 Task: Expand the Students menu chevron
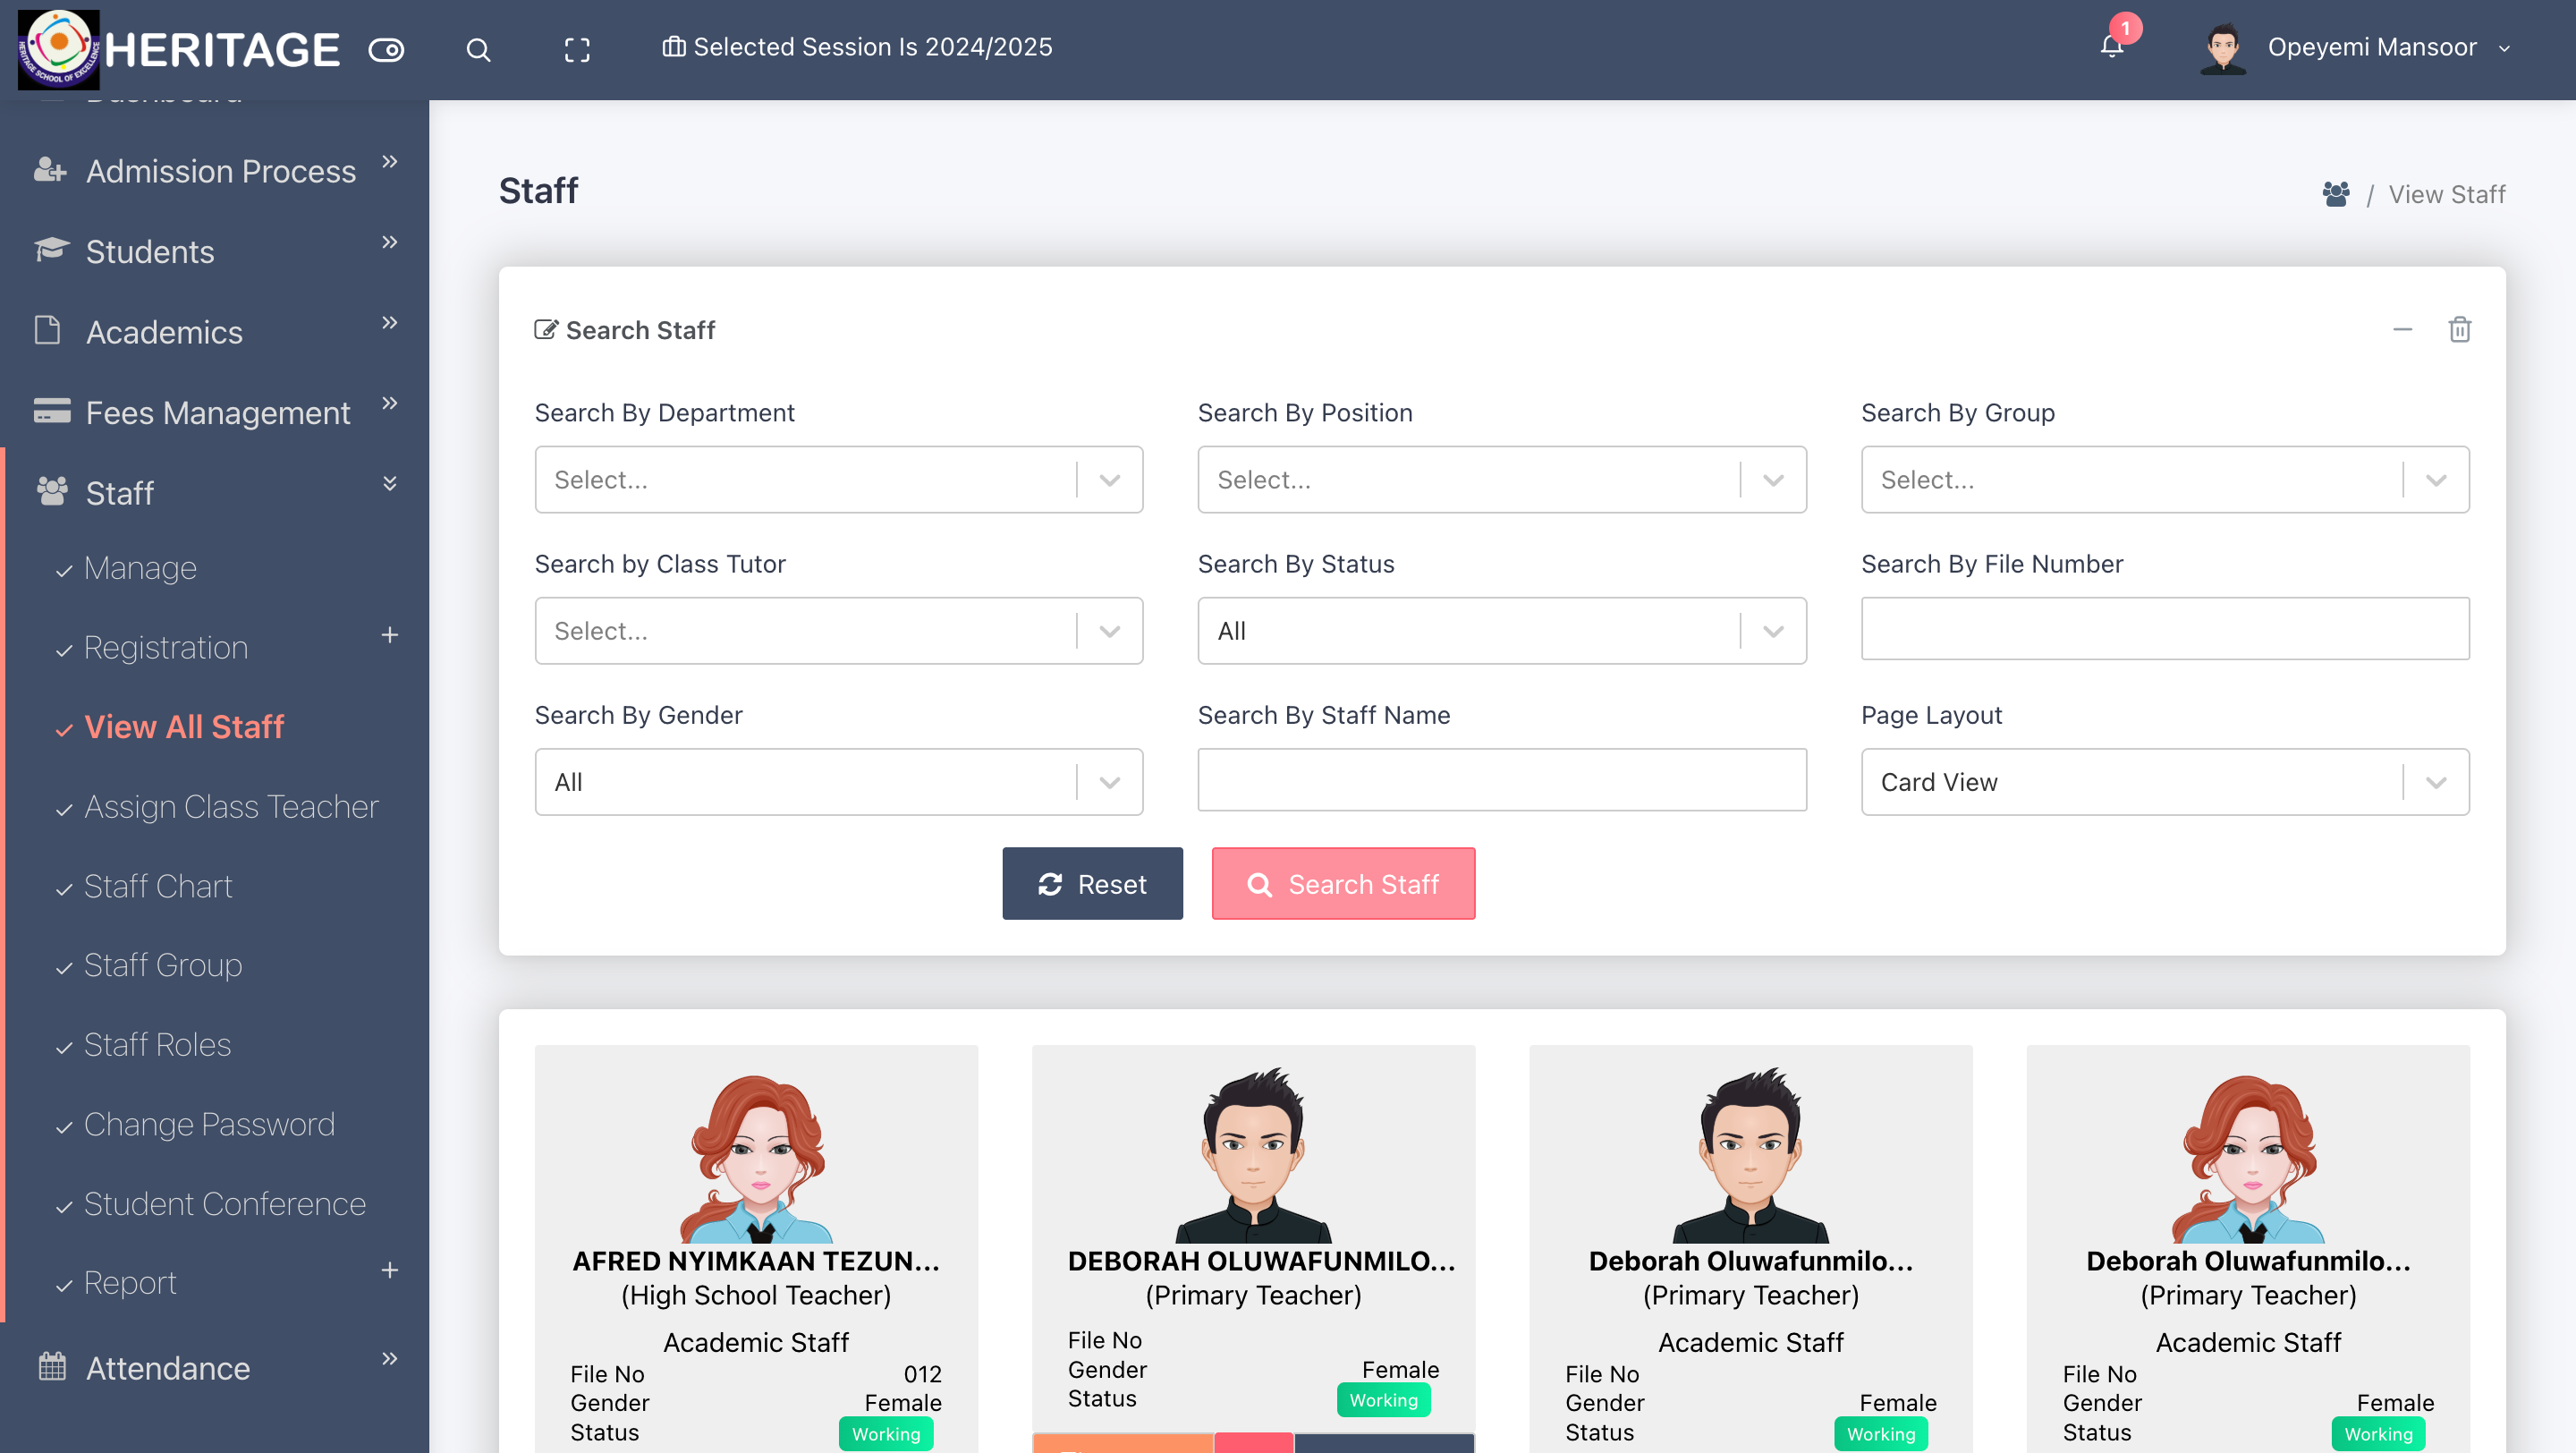coord(390,242)
